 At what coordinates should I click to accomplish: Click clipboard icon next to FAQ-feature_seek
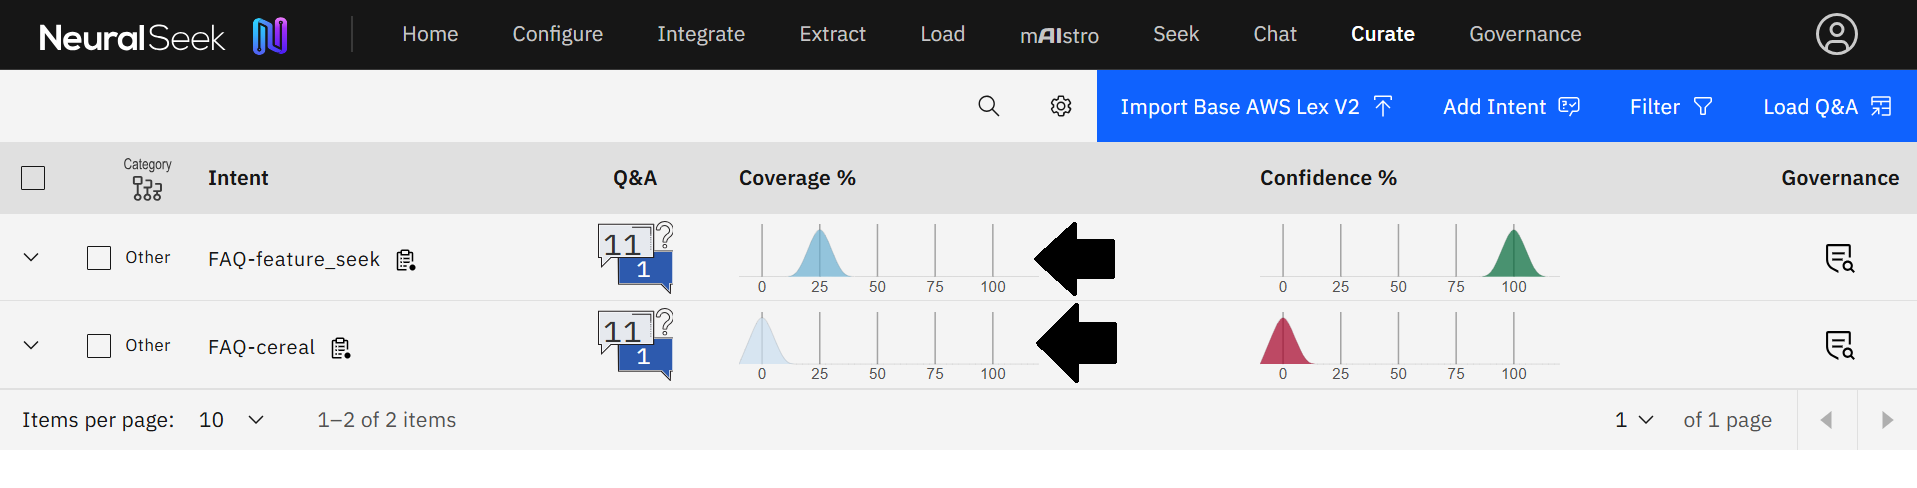405,260
